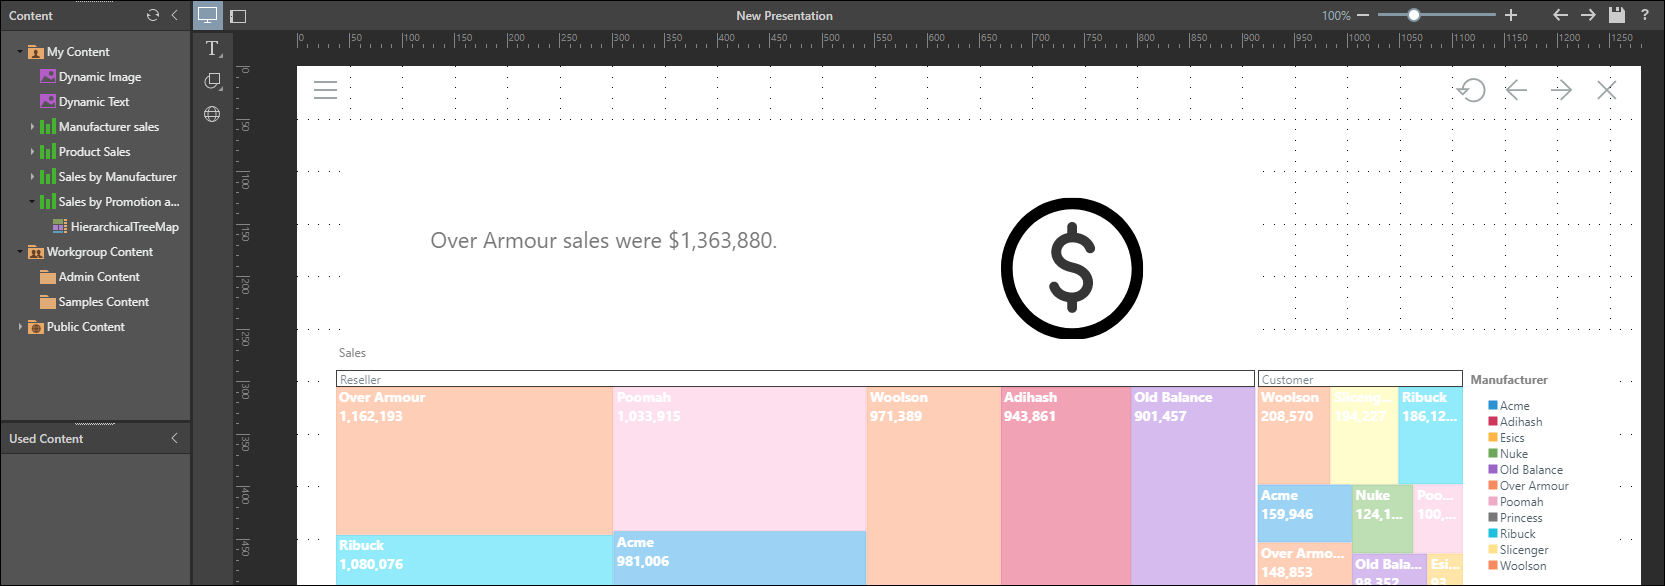Viewport: 1665px width, 586px height.
Task: Collapse the Content panel with chevron
Action: click(175, 15)
